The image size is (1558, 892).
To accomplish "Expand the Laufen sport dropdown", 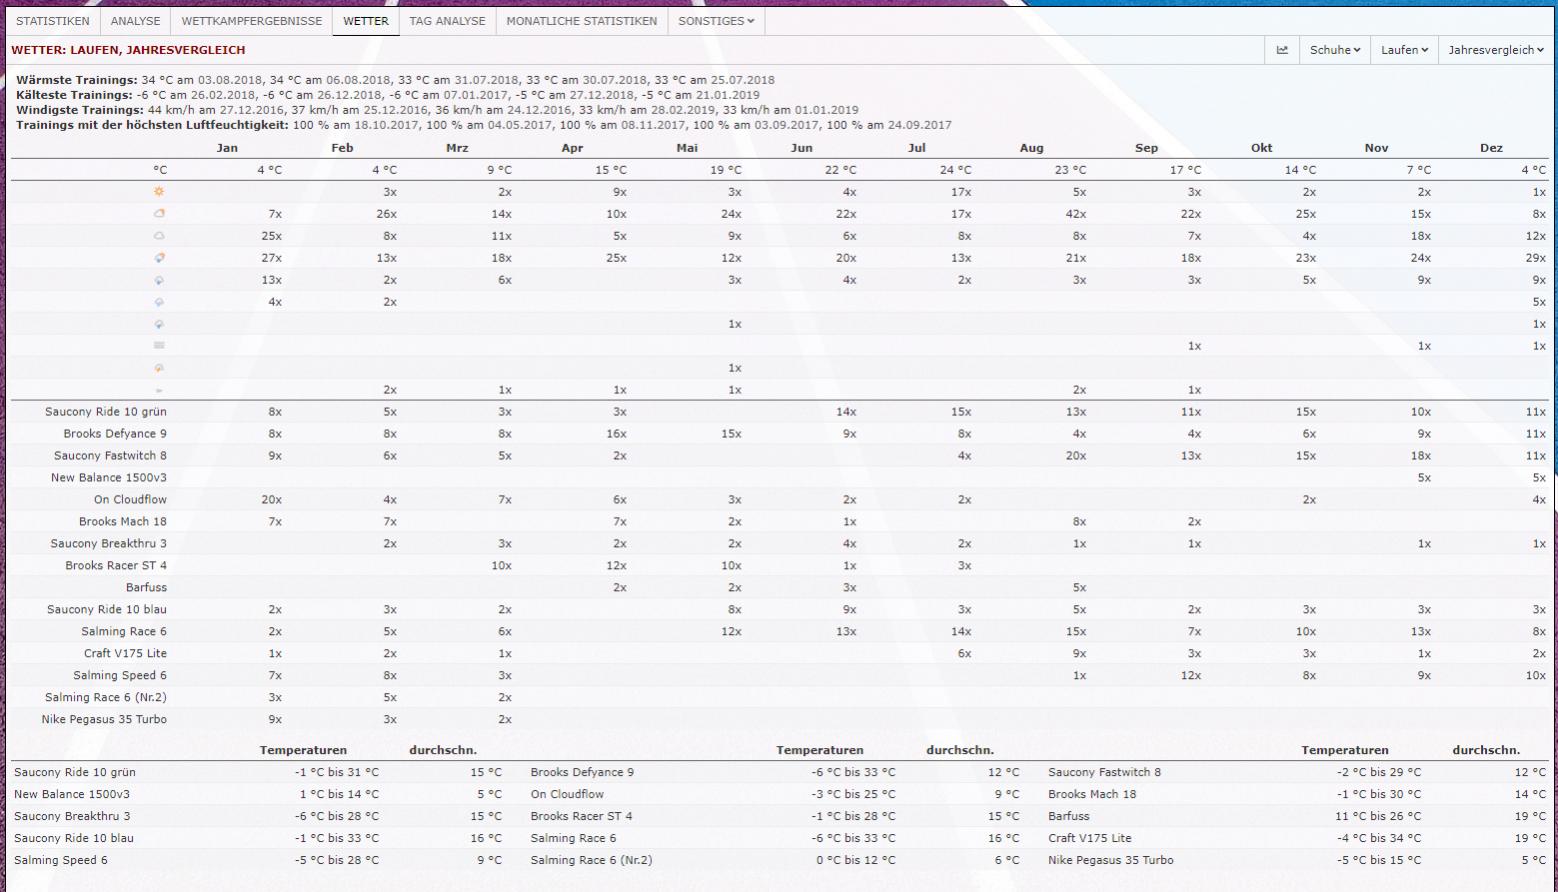I will (1404, 50).
